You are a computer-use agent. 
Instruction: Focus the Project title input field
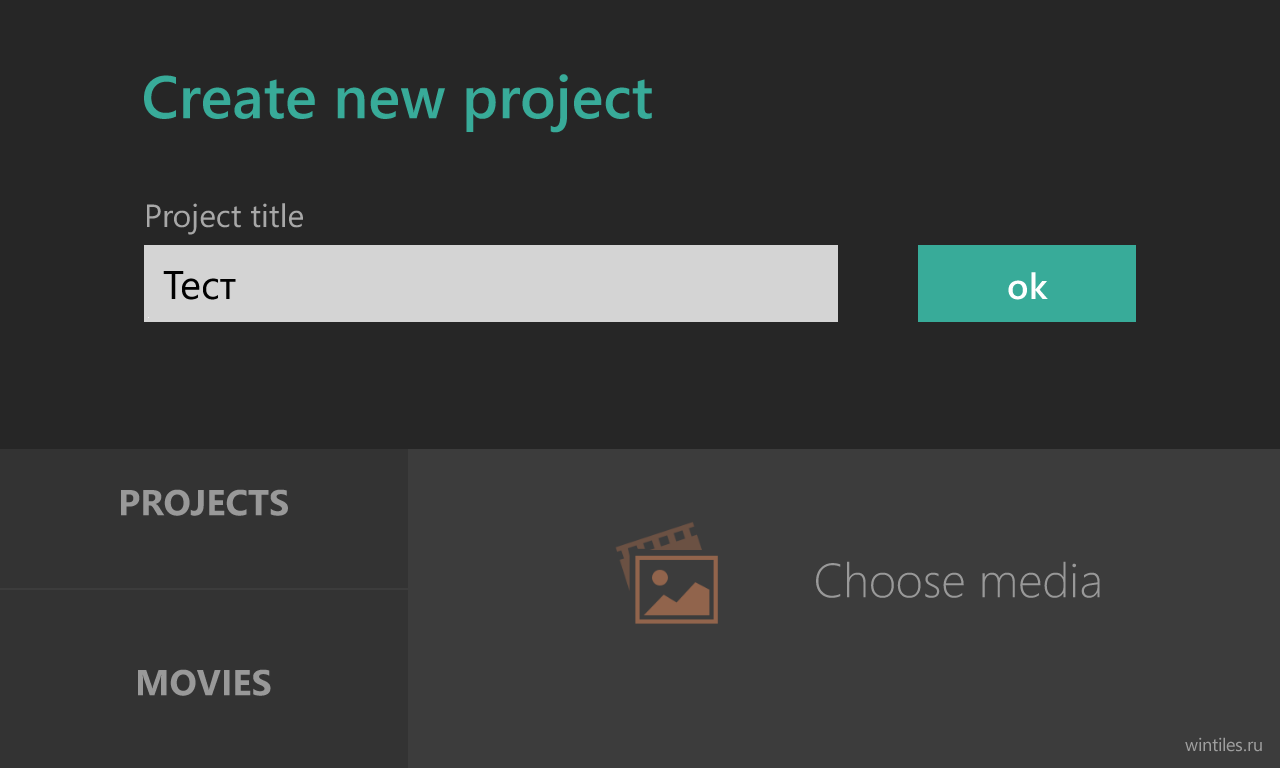[x=491, y=283]
